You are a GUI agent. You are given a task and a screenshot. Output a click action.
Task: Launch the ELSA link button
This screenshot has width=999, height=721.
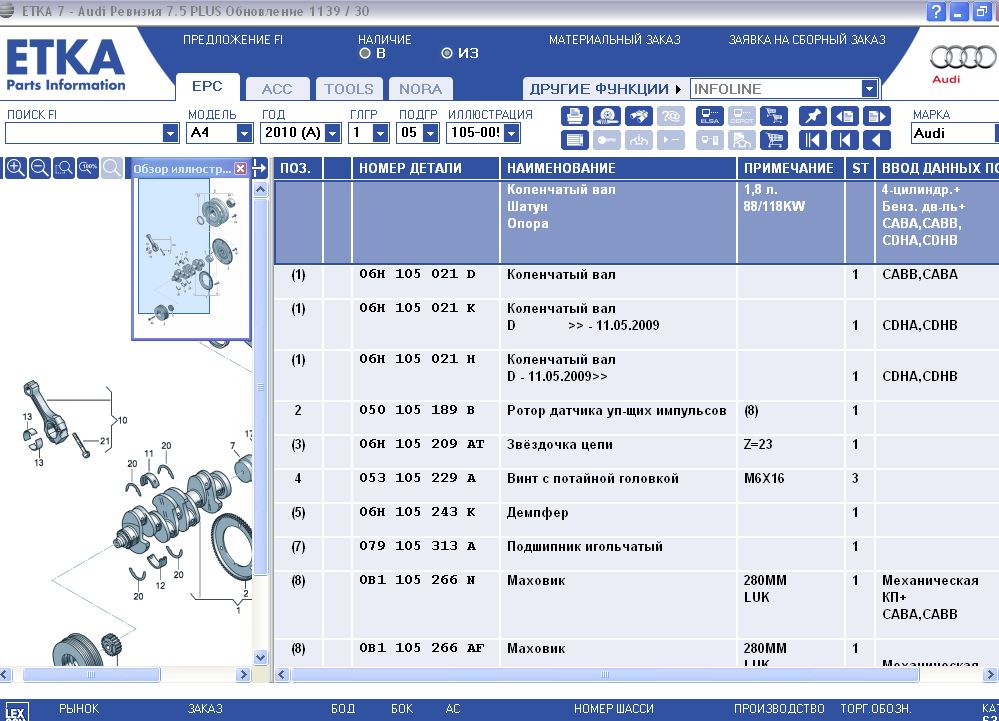coord(709,116)
